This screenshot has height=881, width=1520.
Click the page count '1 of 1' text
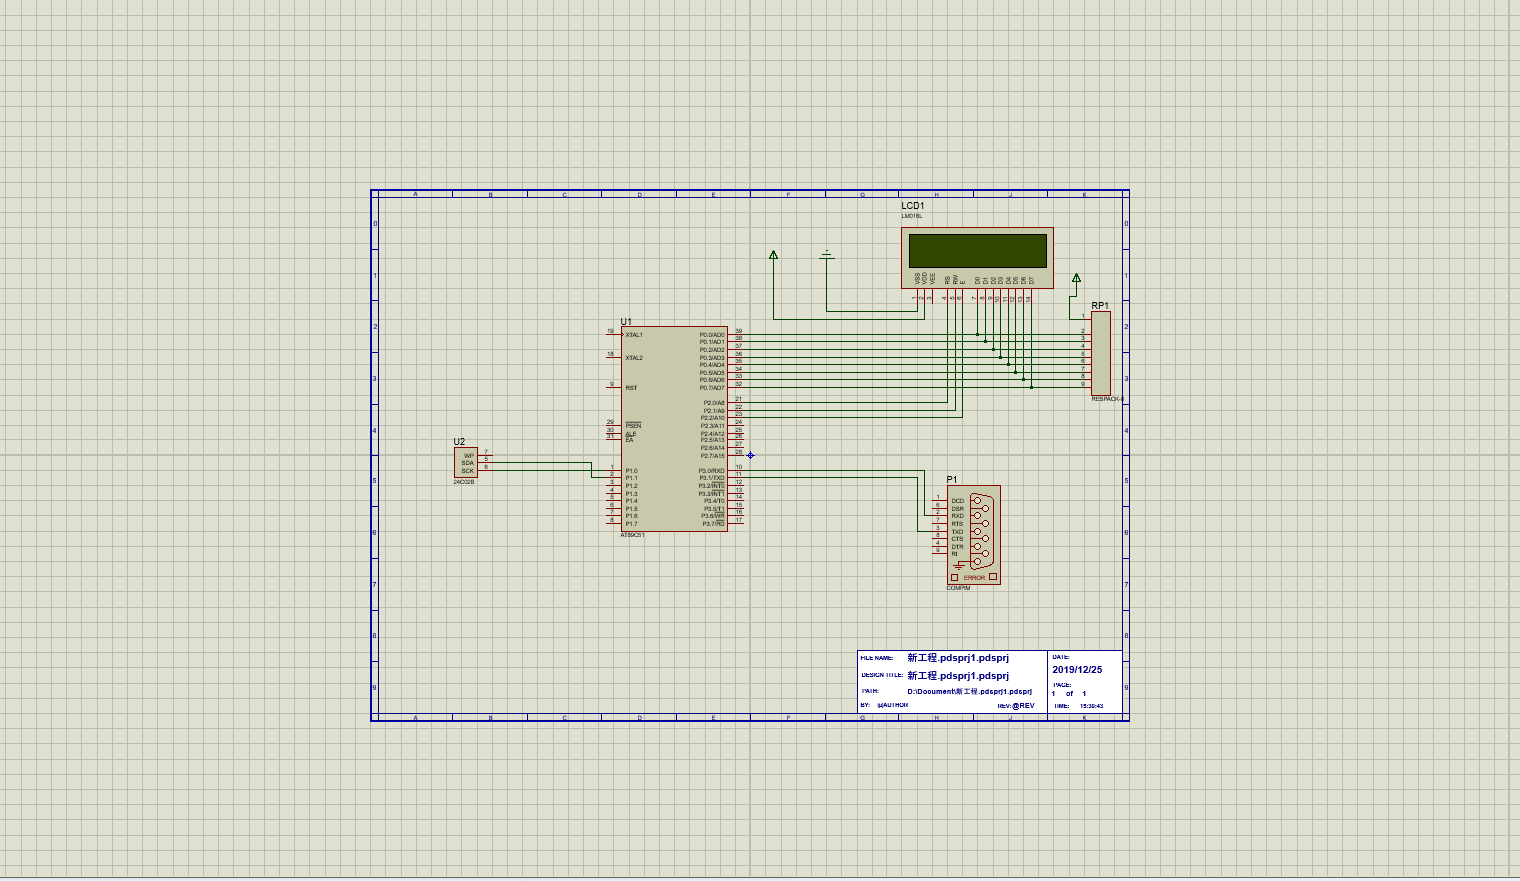(1068, 693)
